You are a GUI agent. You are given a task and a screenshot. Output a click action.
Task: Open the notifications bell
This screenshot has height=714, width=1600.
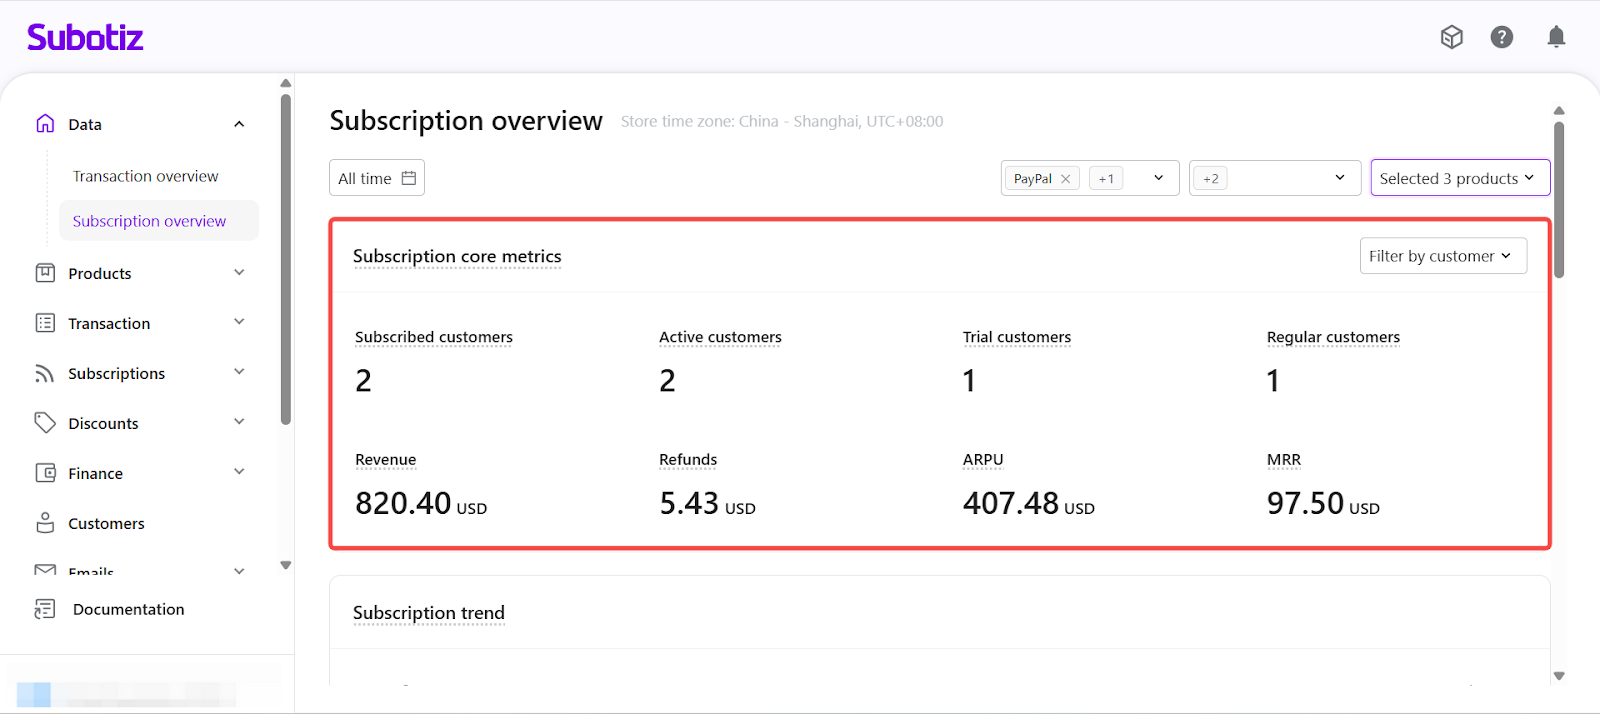1556,37
